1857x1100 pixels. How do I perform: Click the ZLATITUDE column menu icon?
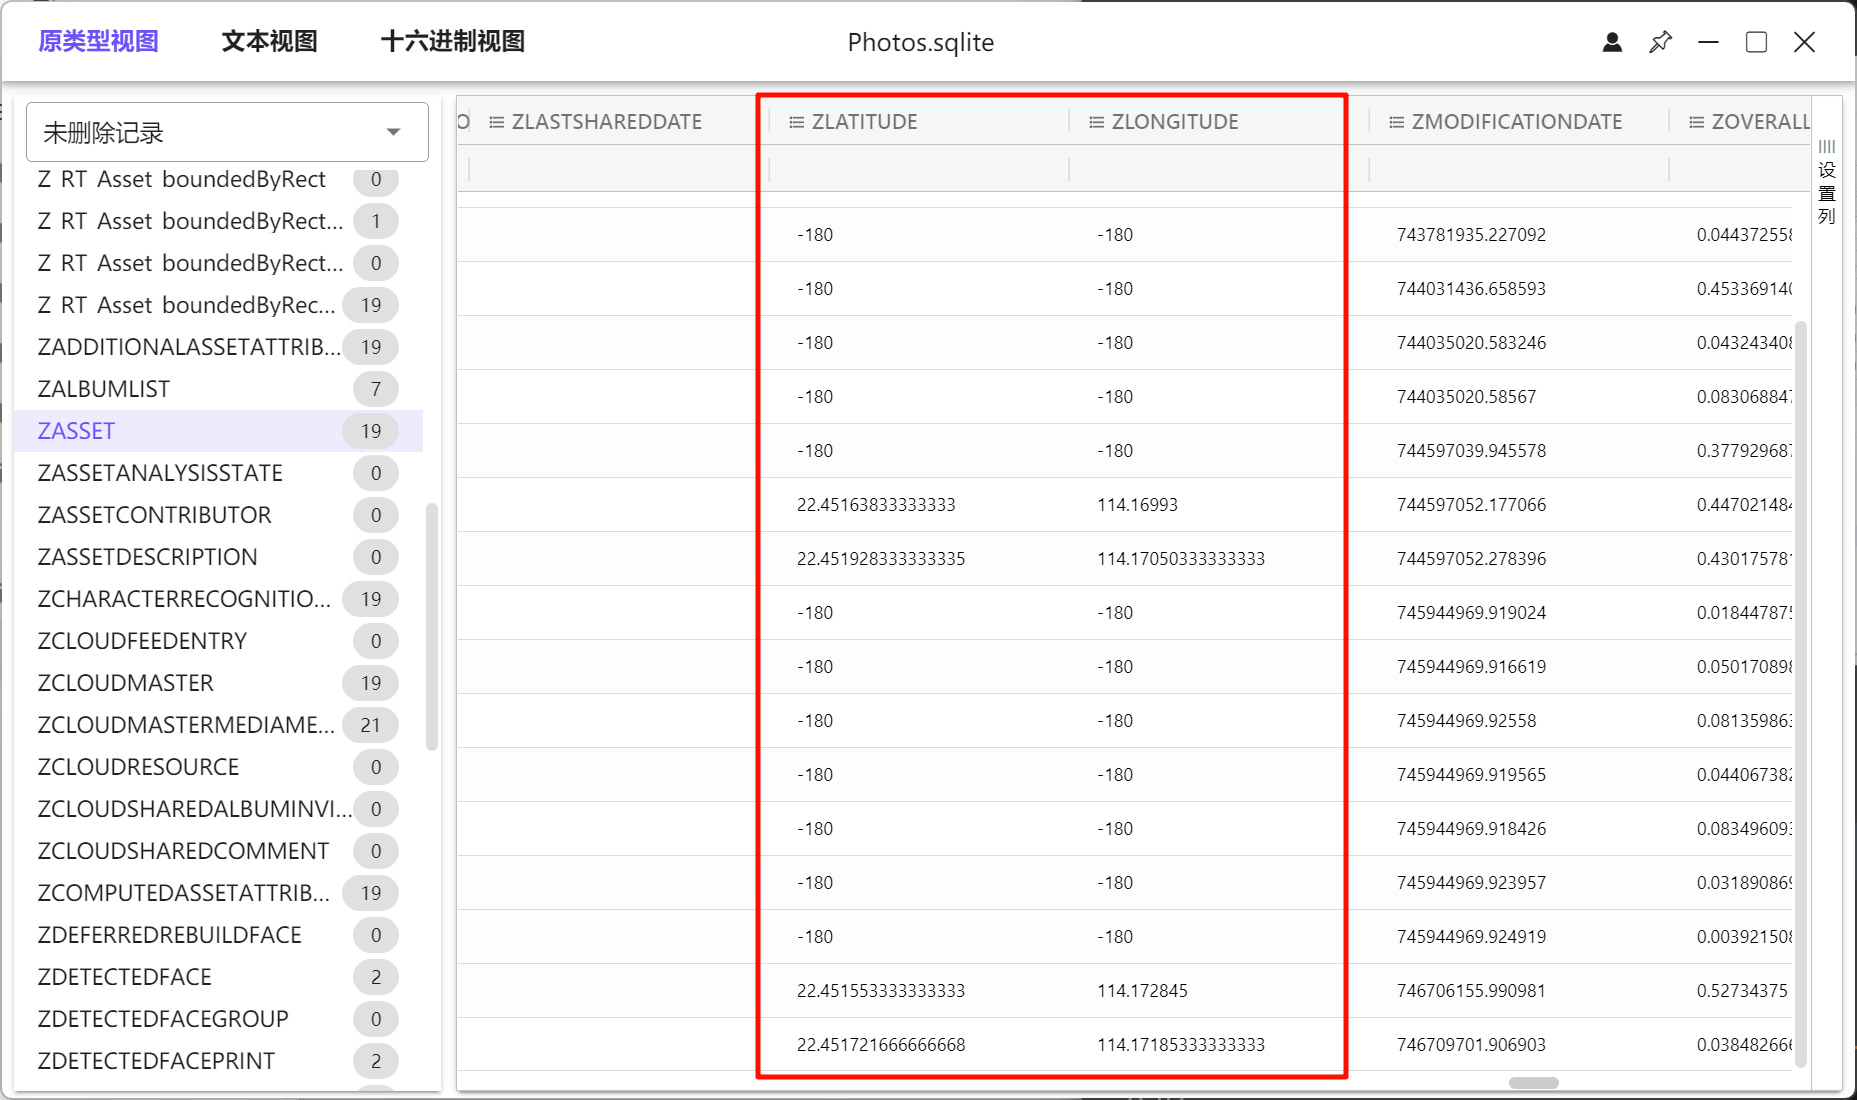796,122
